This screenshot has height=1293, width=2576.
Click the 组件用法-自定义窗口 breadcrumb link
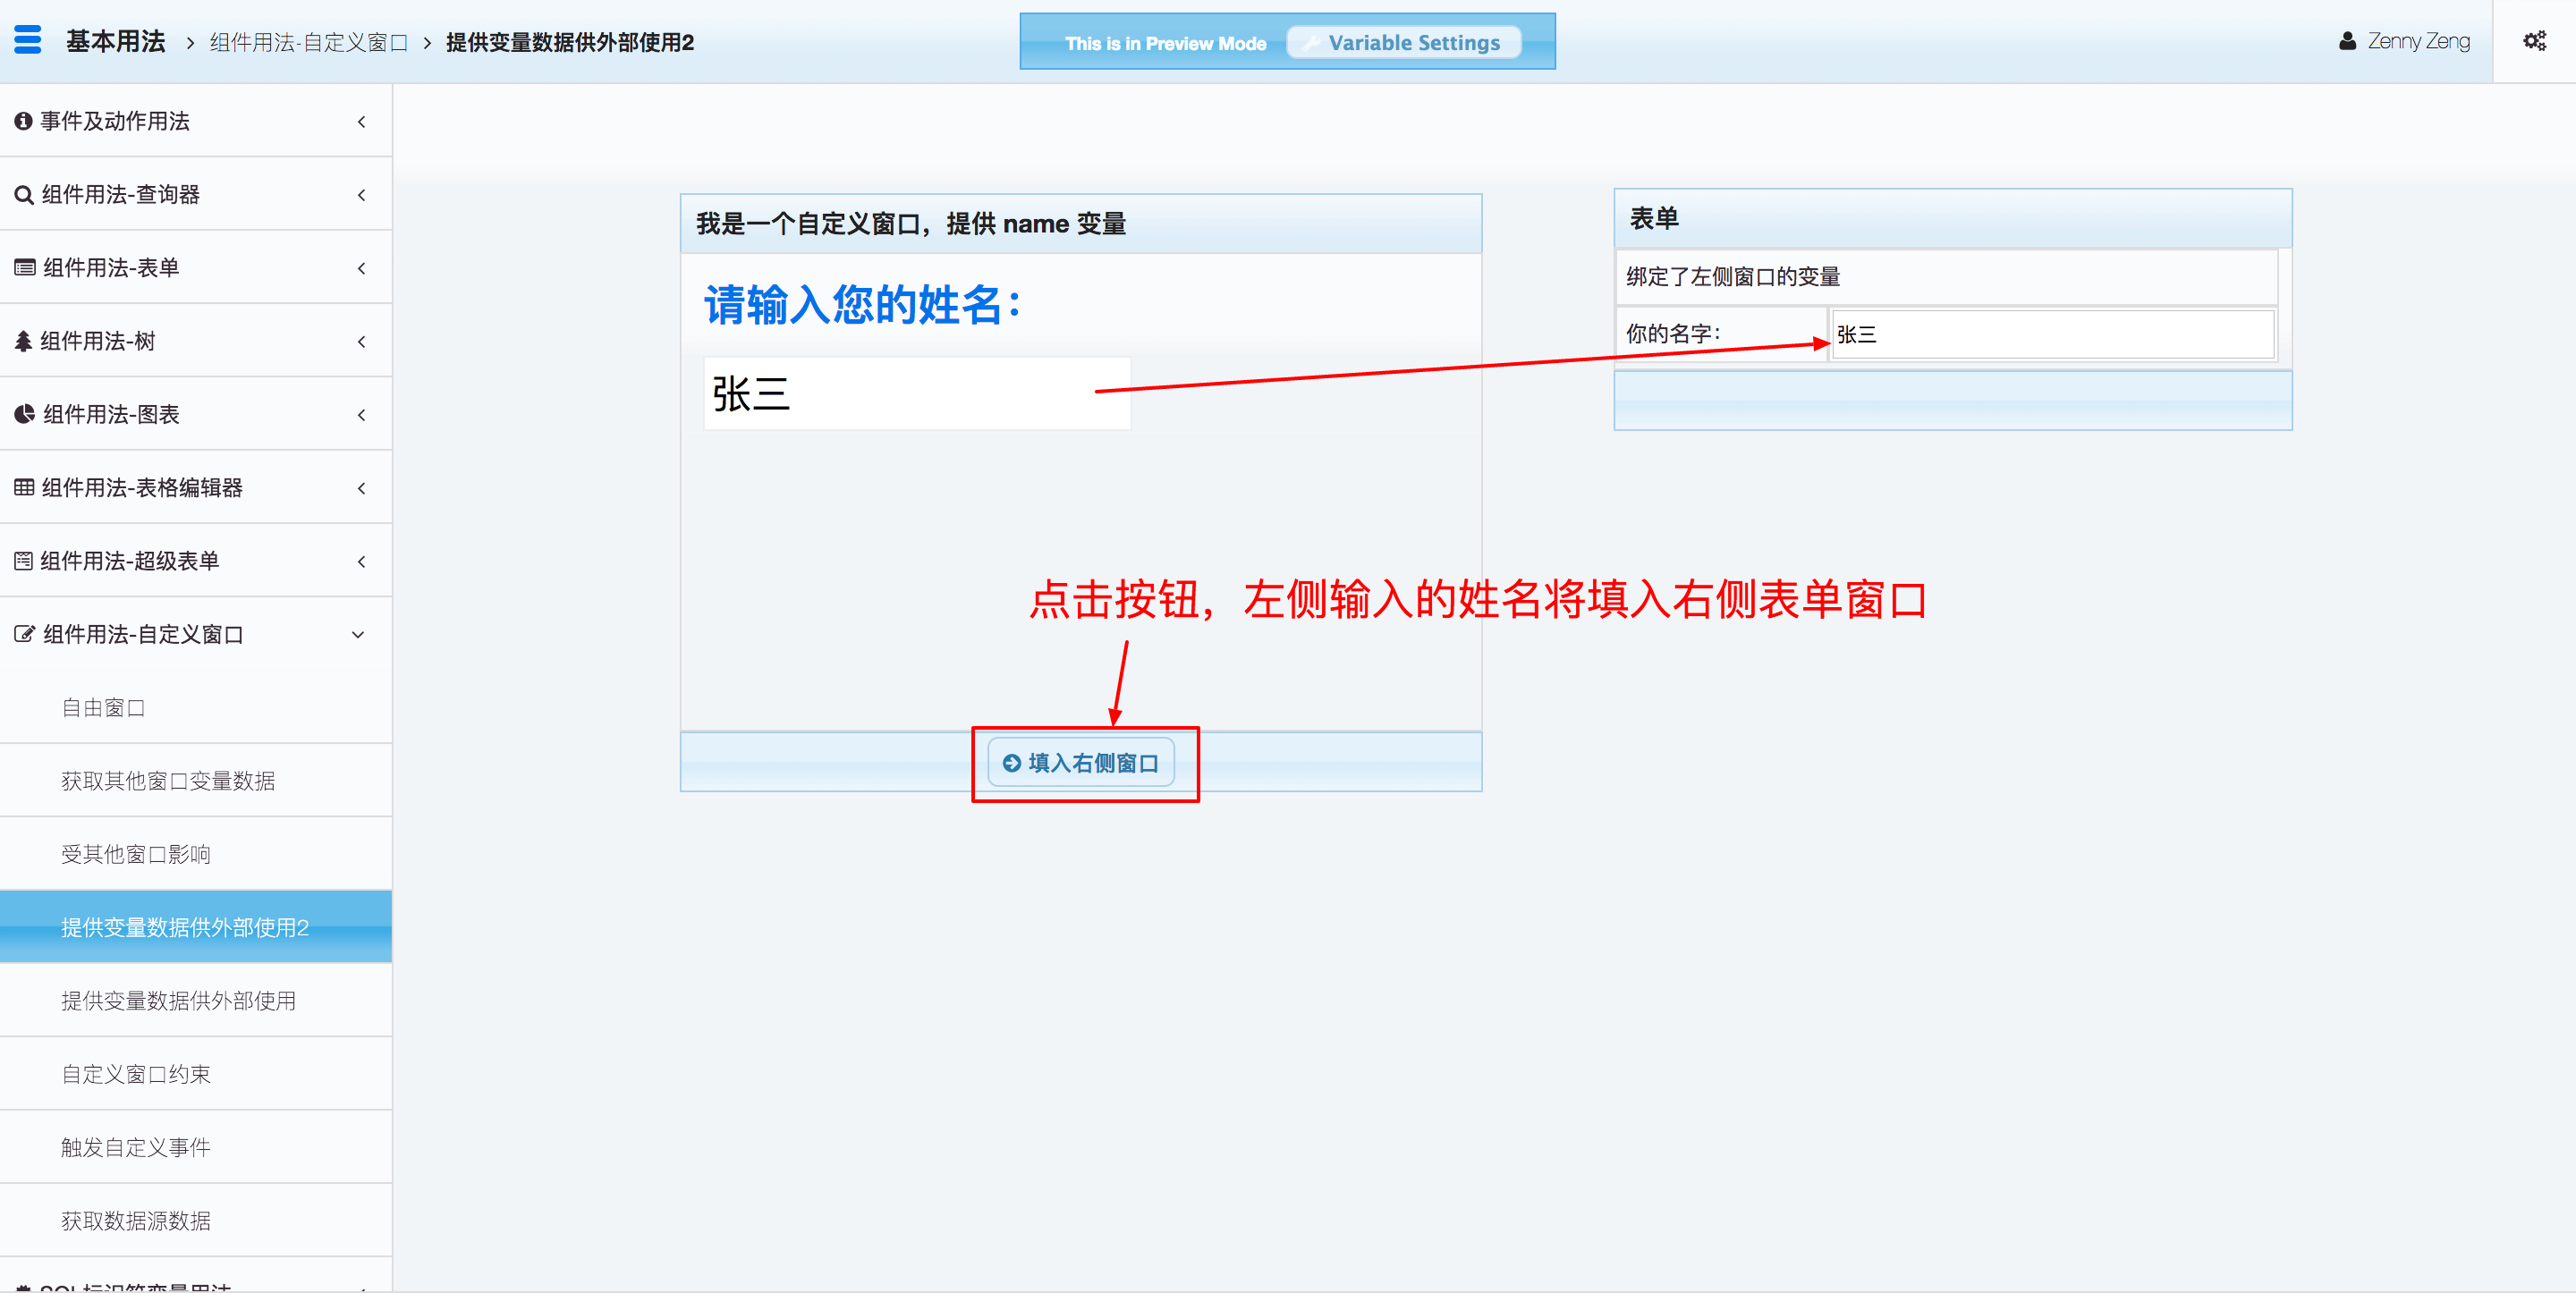(308, 42)
